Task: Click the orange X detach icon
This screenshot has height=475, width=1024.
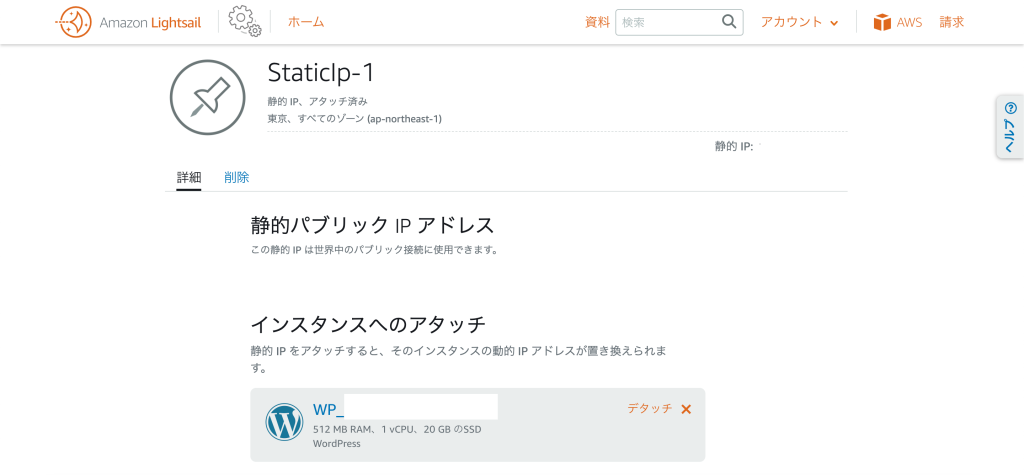Action: pos(686,410)
